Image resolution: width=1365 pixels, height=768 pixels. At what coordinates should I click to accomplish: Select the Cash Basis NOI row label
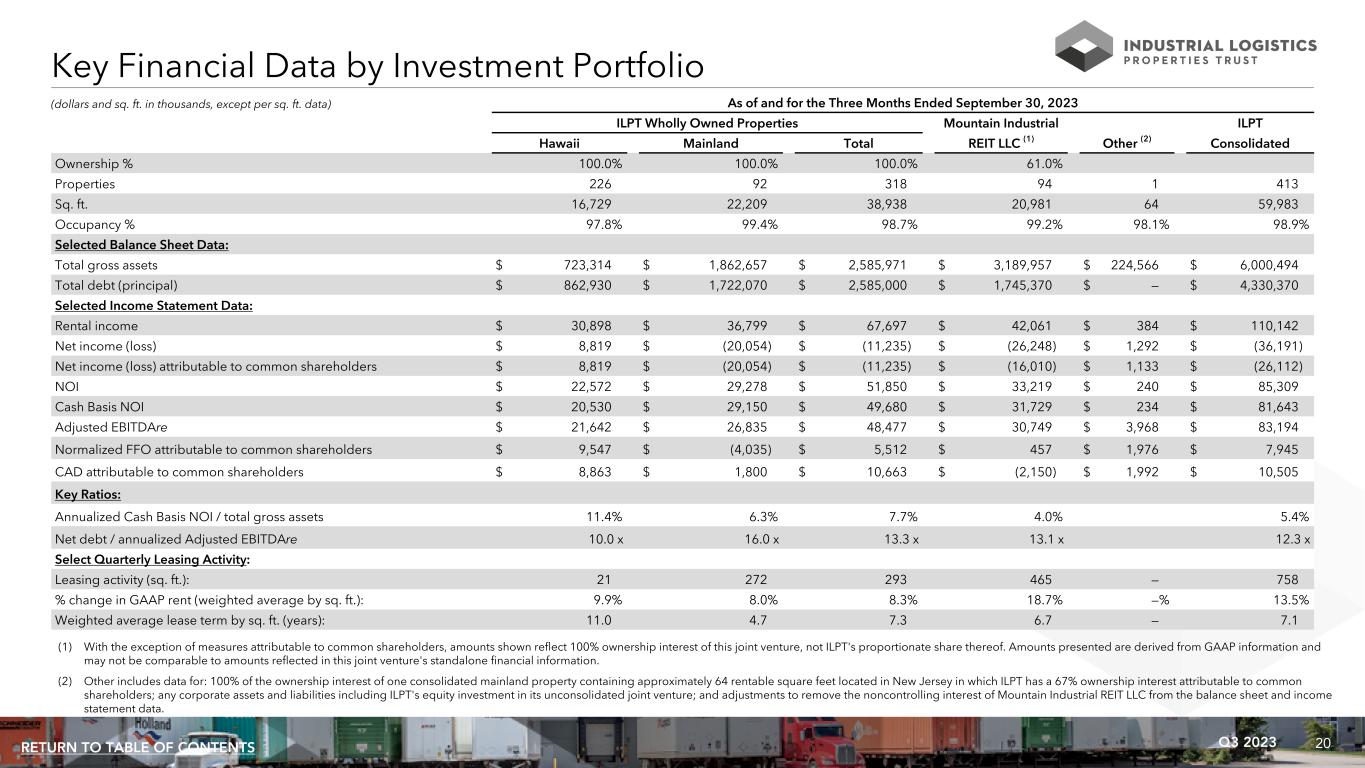click(98, 407)
